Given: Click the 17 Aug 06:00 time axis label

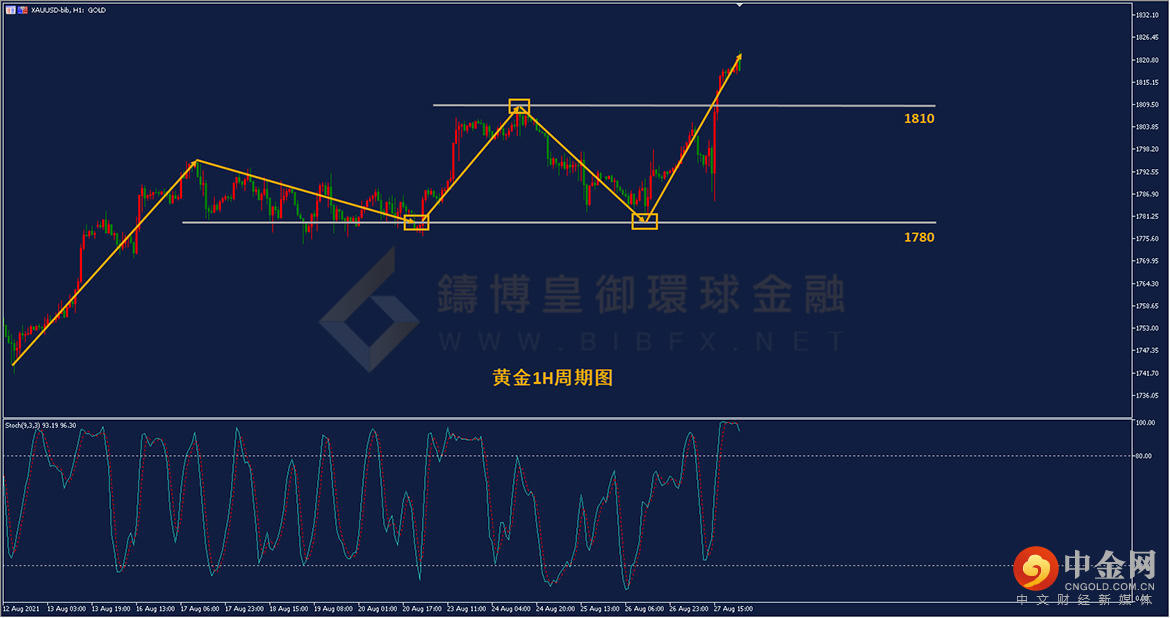Looking at the screenshot, I should pos(199,609).
